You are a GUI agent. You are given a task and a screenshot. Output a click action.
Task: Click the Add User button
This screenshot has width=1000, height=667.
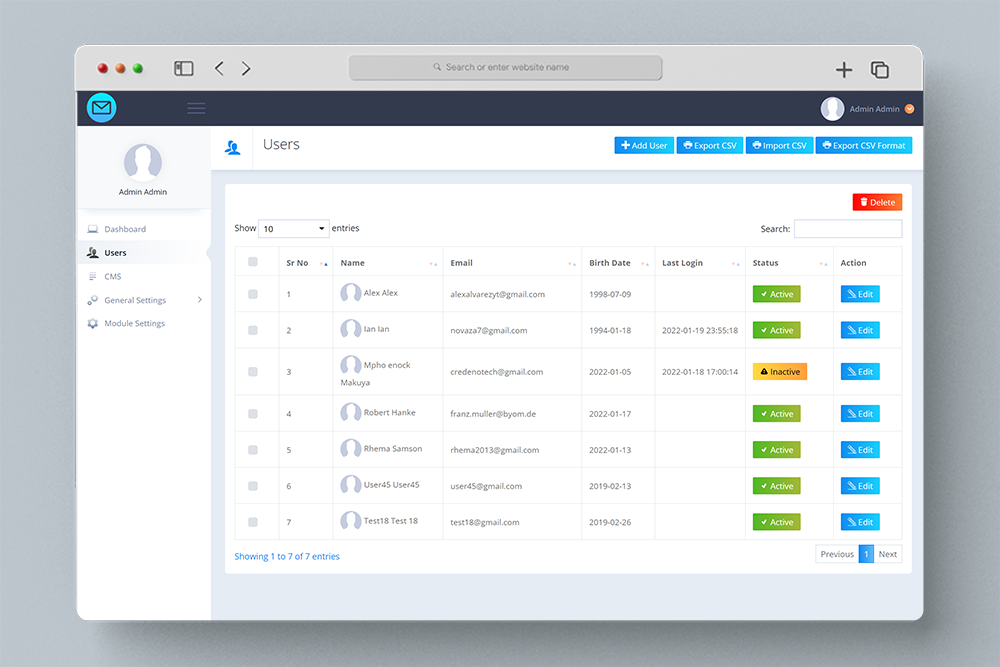(644, 145)
